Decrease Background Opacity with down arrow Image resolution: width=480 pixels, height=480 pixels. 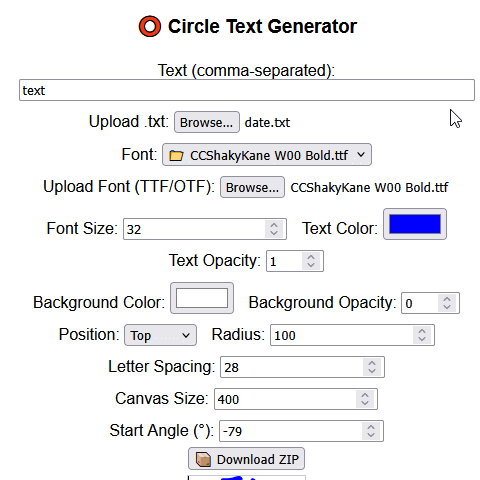447,307
